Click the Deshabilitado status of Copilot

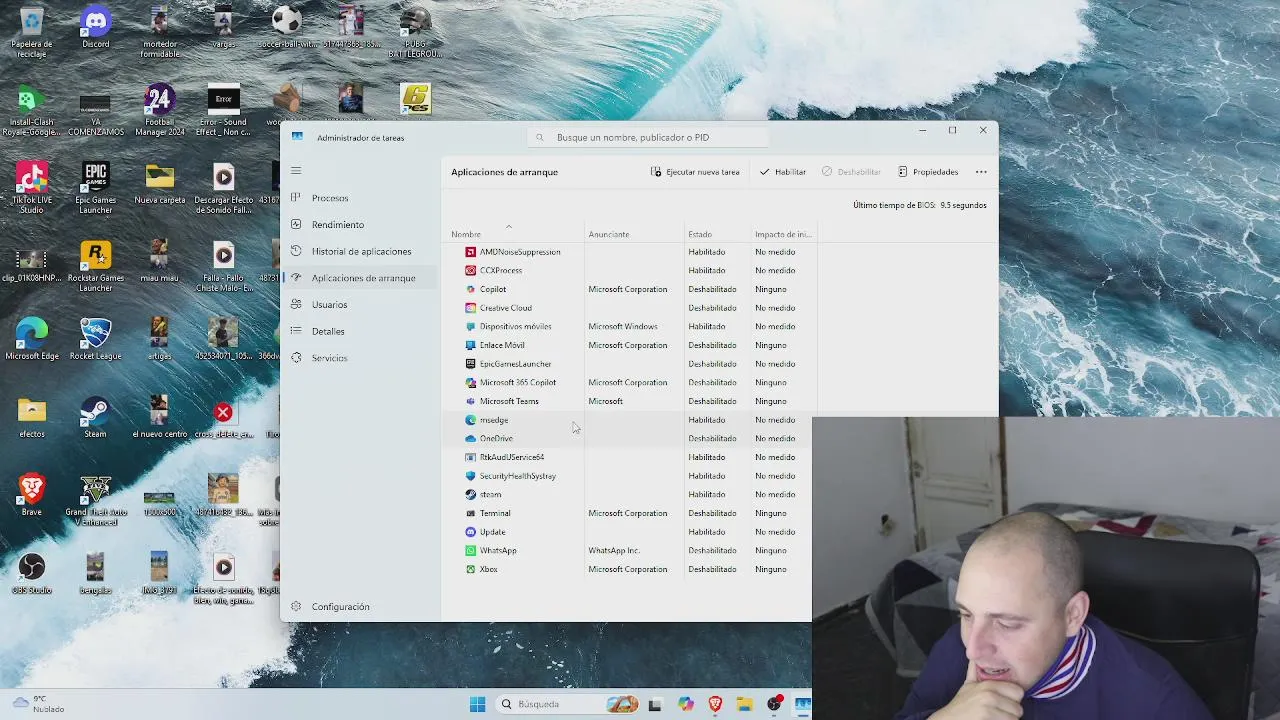(712, 289)
